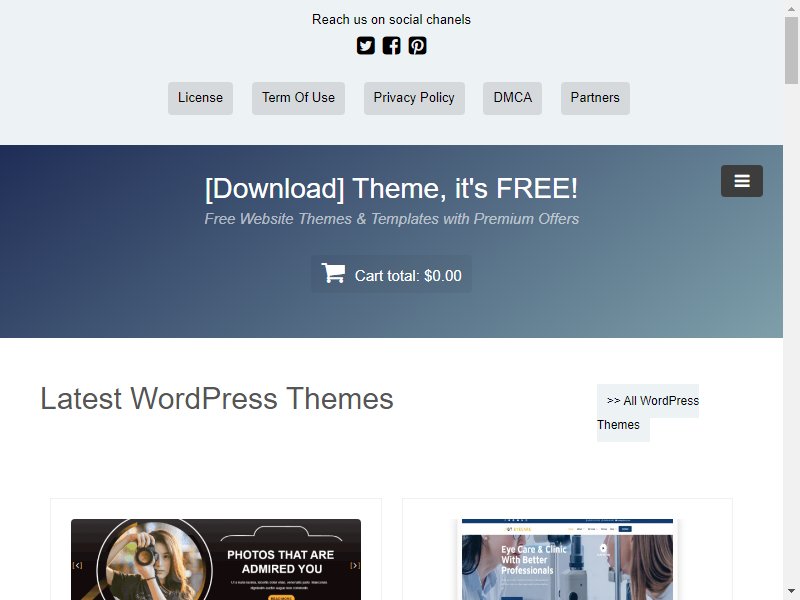This screenshot has height=600, width=800.
Task: Open the Pinterest social icon
Action: pos(417,45)
